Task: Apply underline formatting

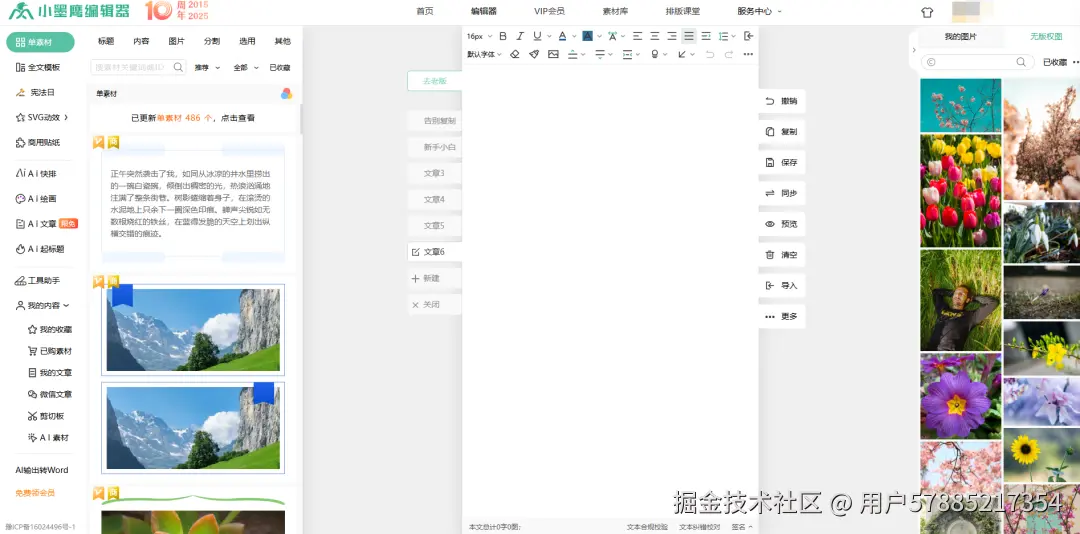Action: (x=537, y=36)
